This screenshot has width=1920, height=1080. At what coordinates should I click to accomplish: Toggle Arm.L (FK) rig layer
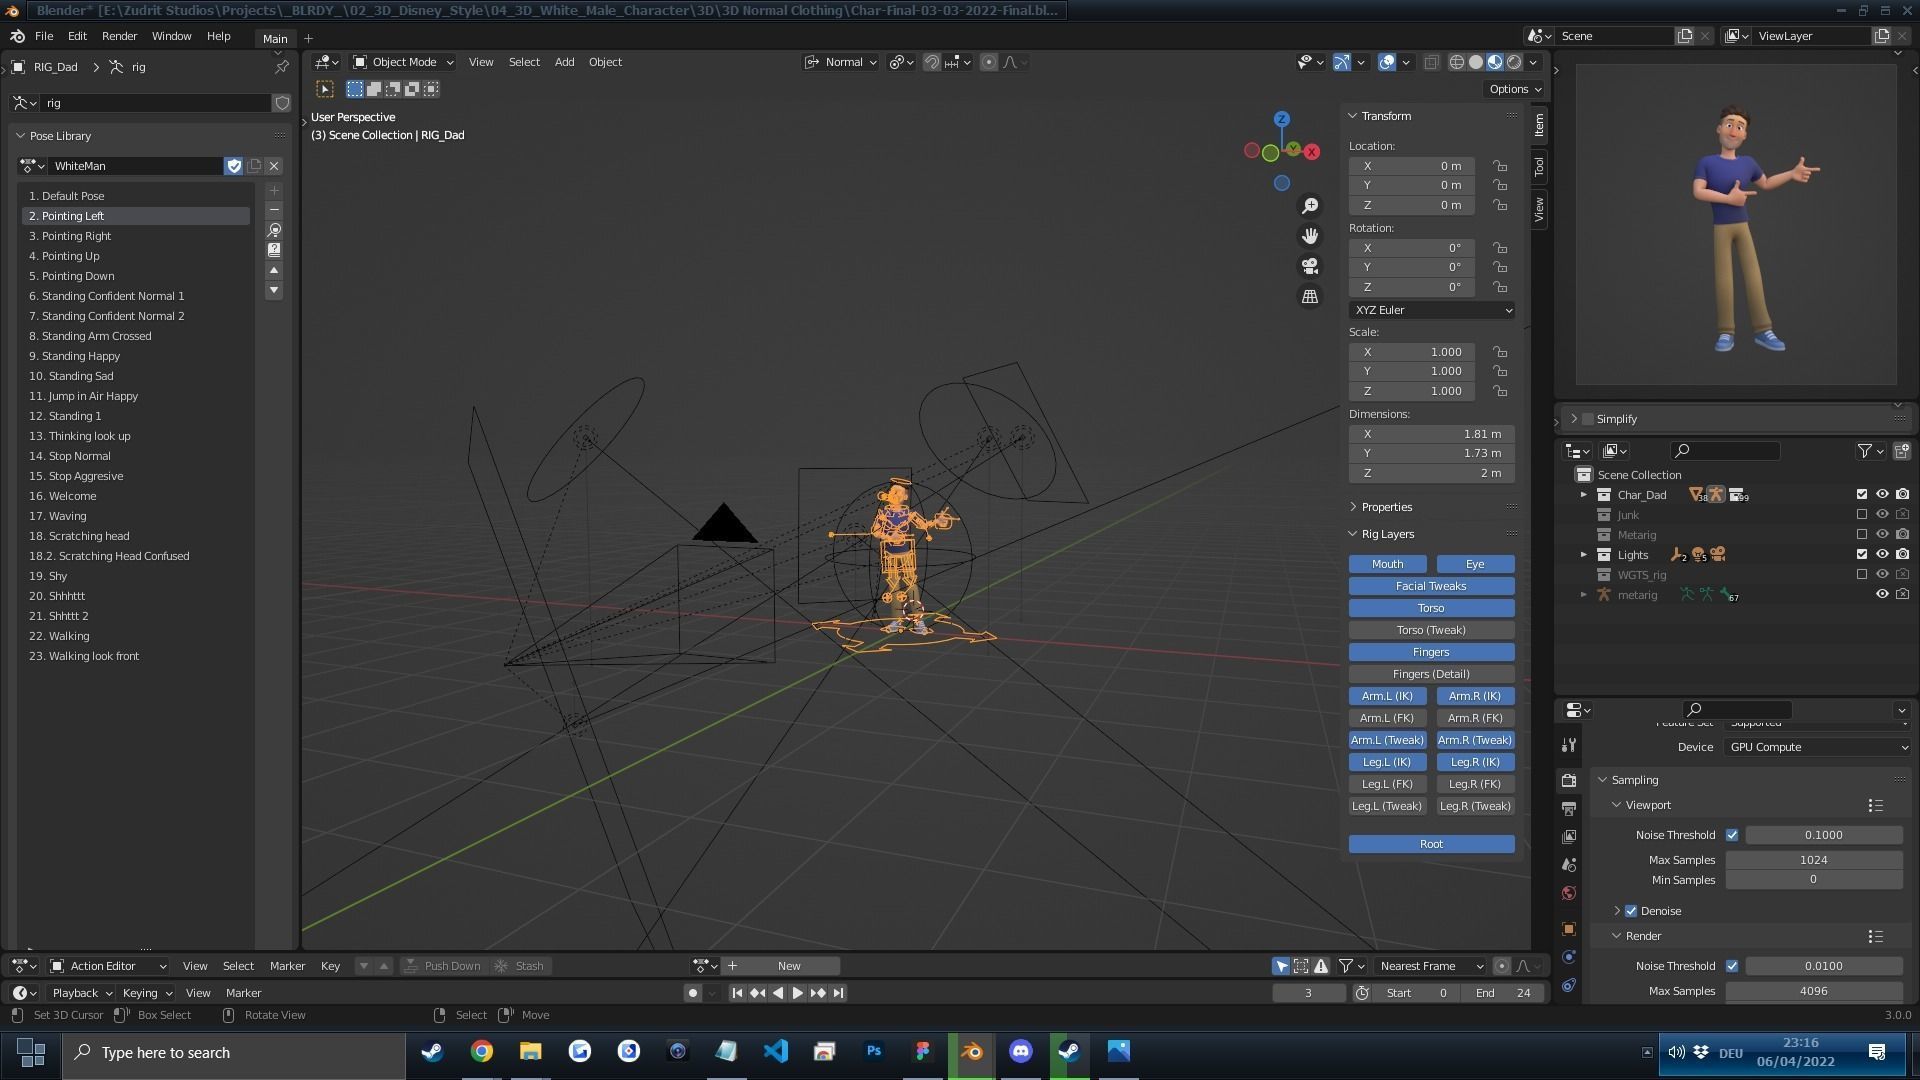click(1387, 718)
